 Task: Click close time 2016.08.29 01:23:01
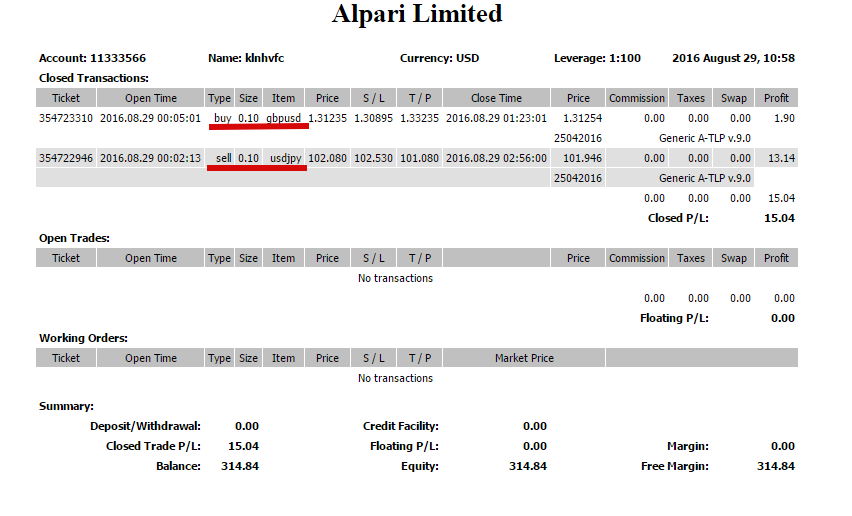click(496, 118)
